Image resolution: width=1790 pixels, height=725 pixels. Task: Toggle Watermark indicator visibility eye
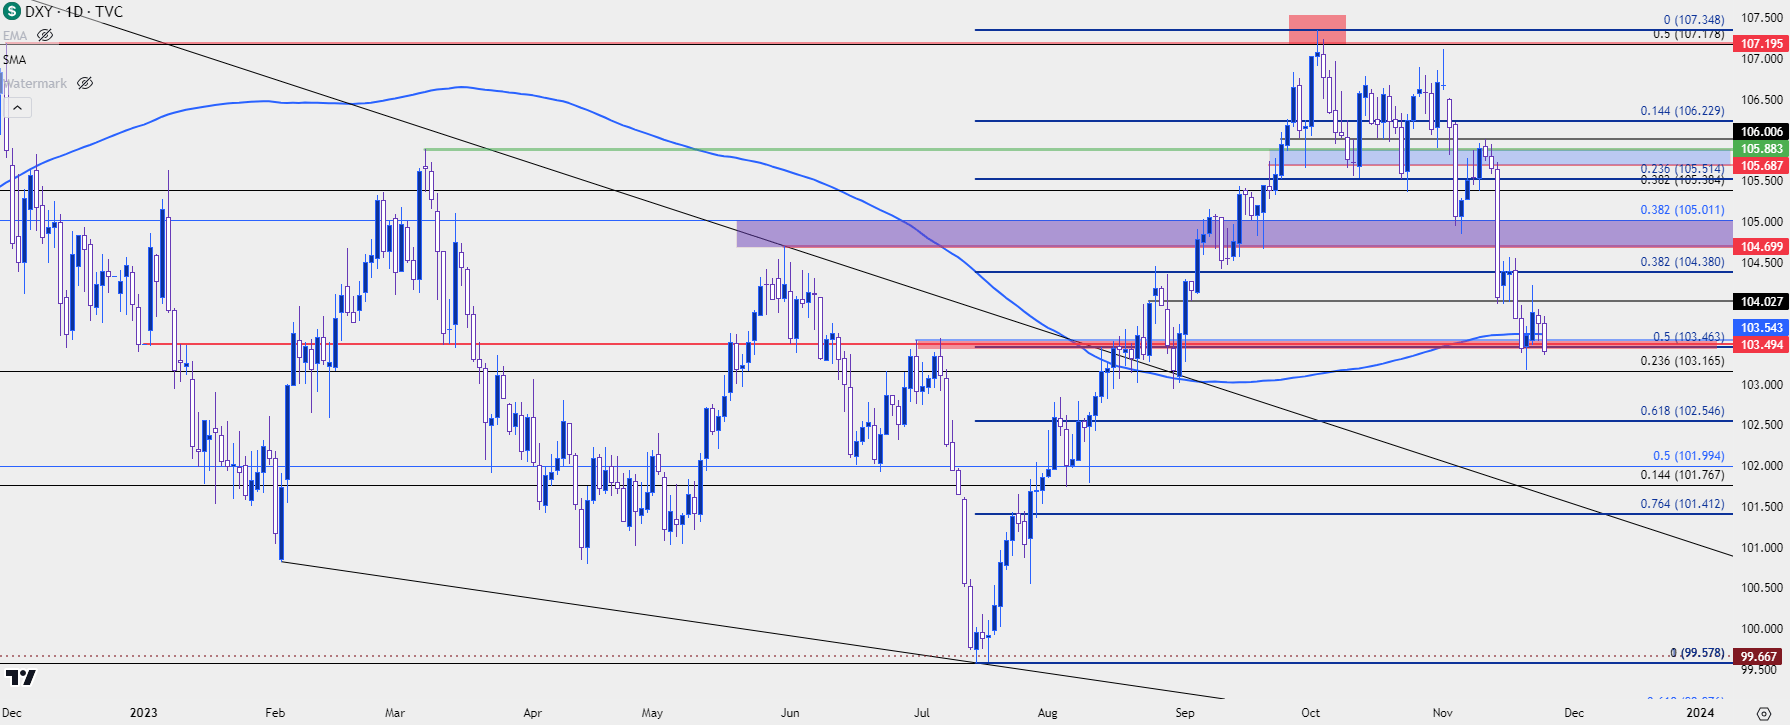85,83
